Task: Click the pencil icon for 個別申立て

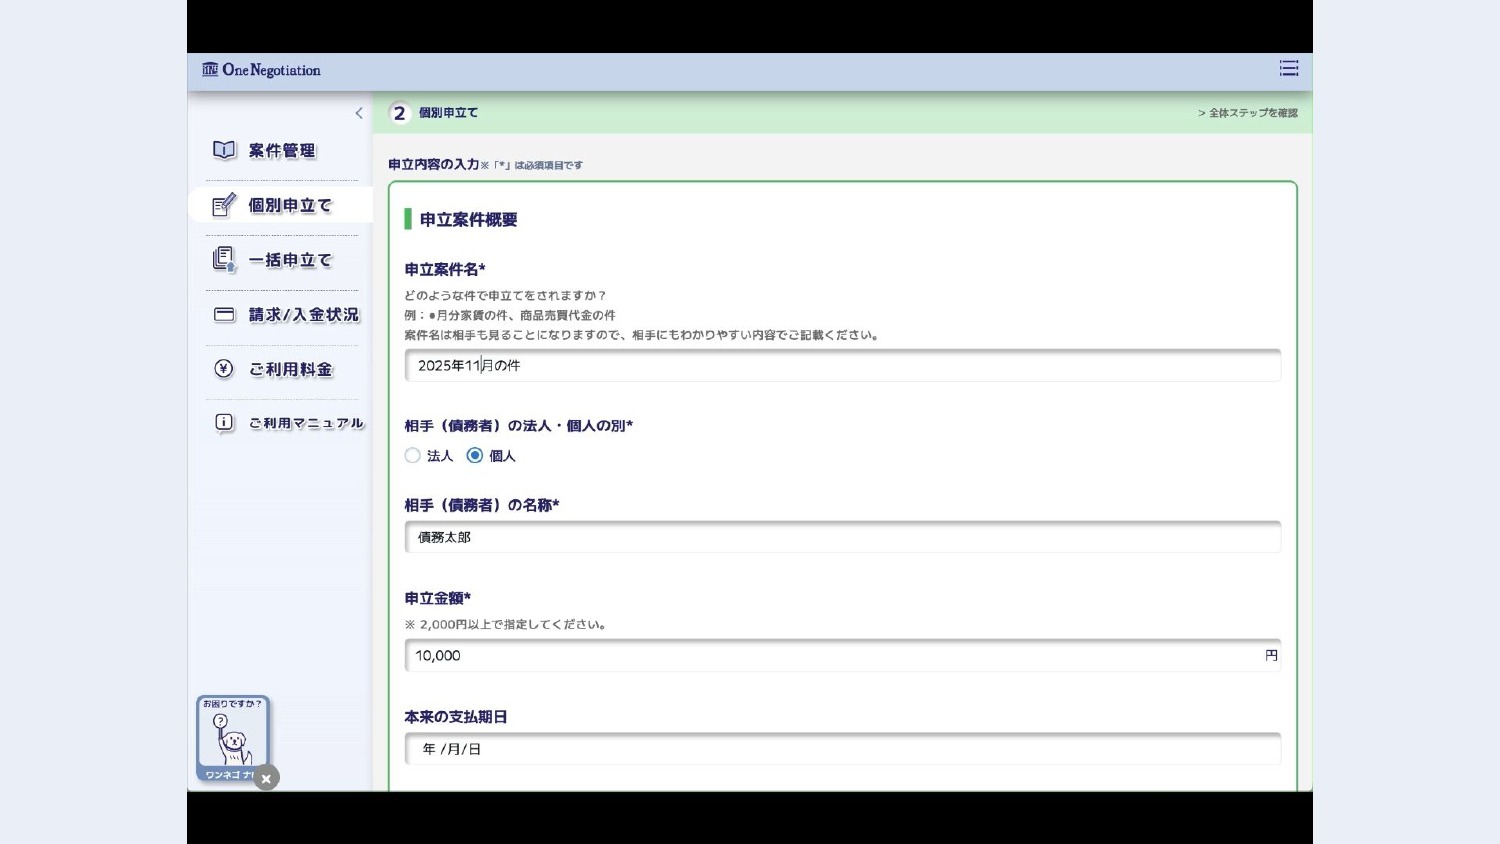Action: click(x=224, y=205)
